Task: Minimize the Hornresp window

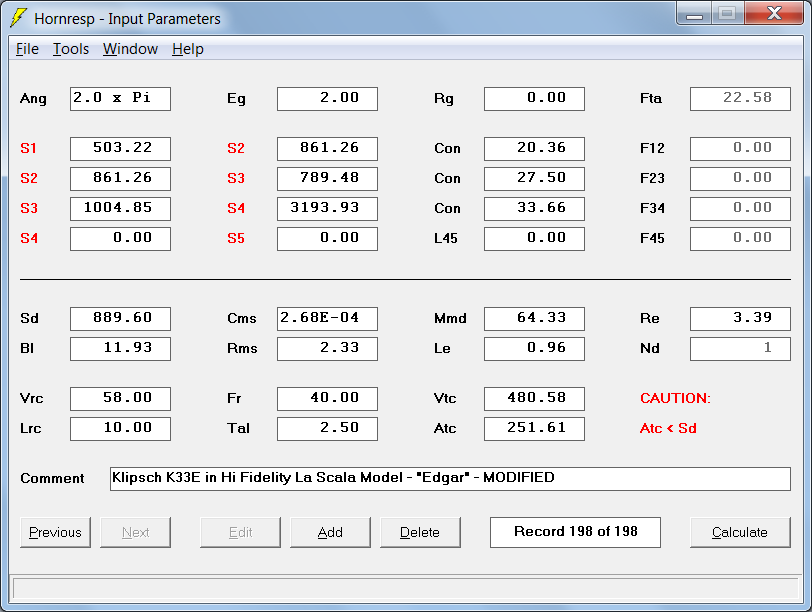Action: (694, 14)
